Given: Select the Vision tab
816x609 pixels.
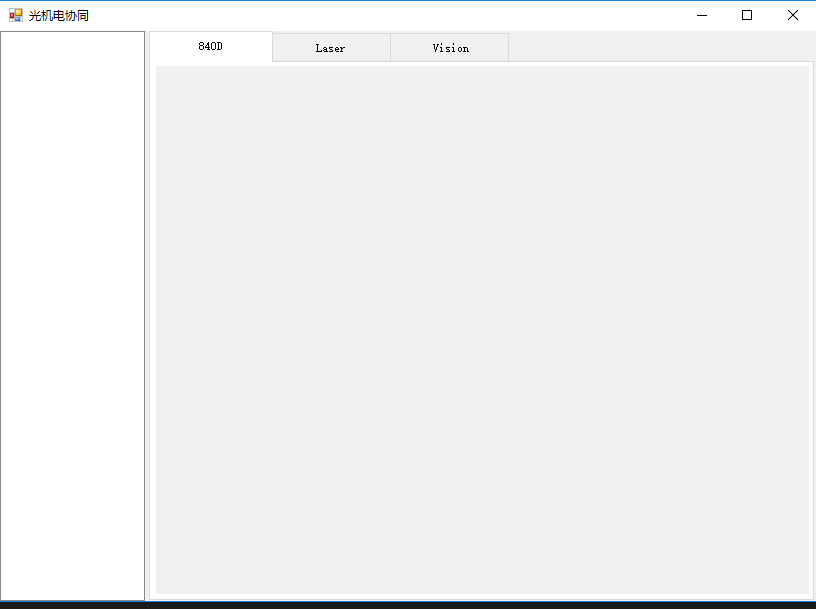Looking at the screenshot, I should 450,48.
